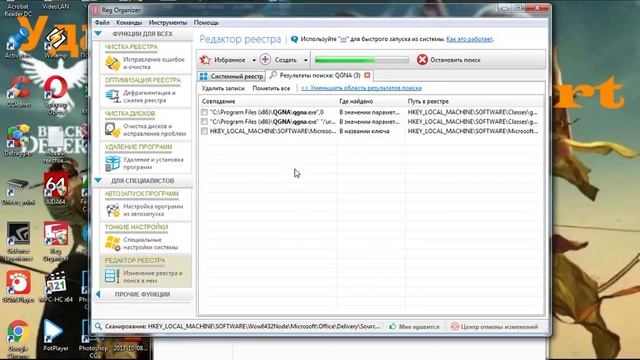This screenshot has height=360, width=640.
Task: Open Google Chrome desktop shortcut
Action: [x=17, y=338]
